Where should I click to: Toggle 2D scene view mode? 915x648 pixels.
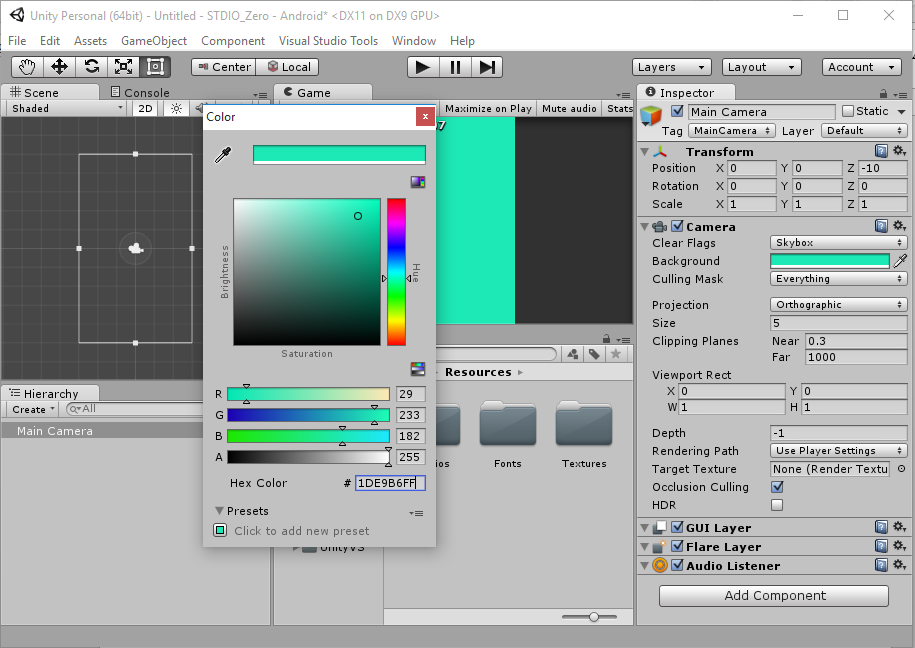click(x=145, y=109)
